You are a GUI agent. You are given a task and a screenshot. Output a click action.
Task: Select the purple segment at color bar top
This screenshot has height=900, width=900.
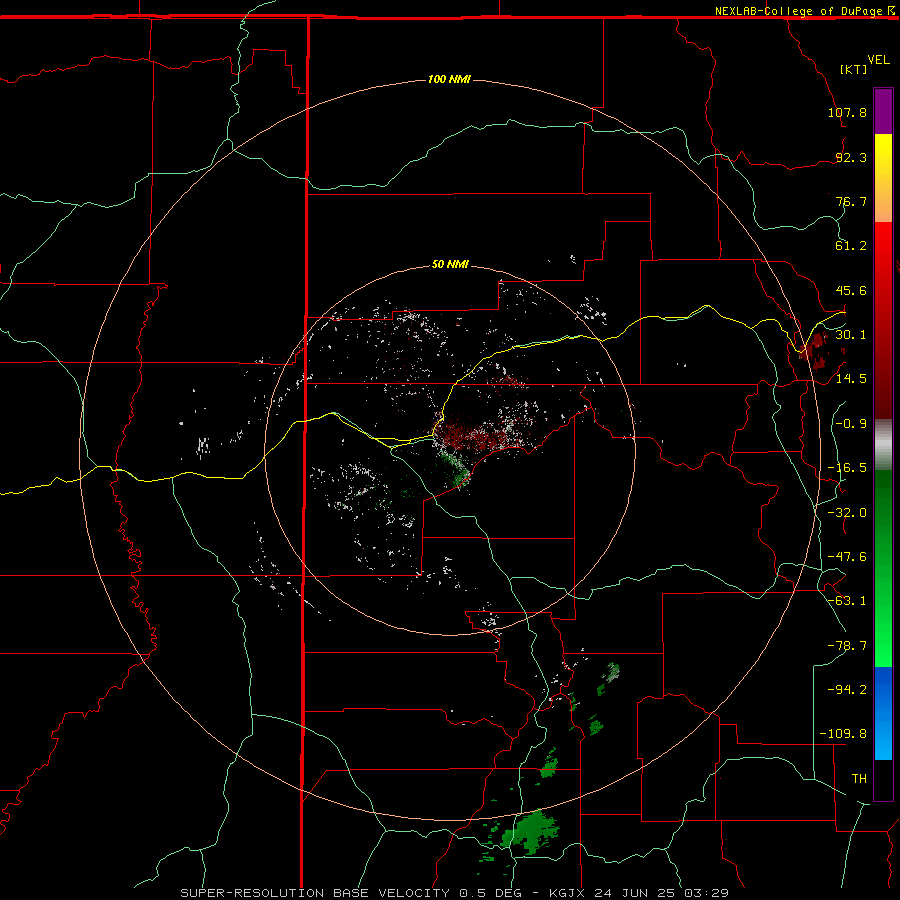883,111
